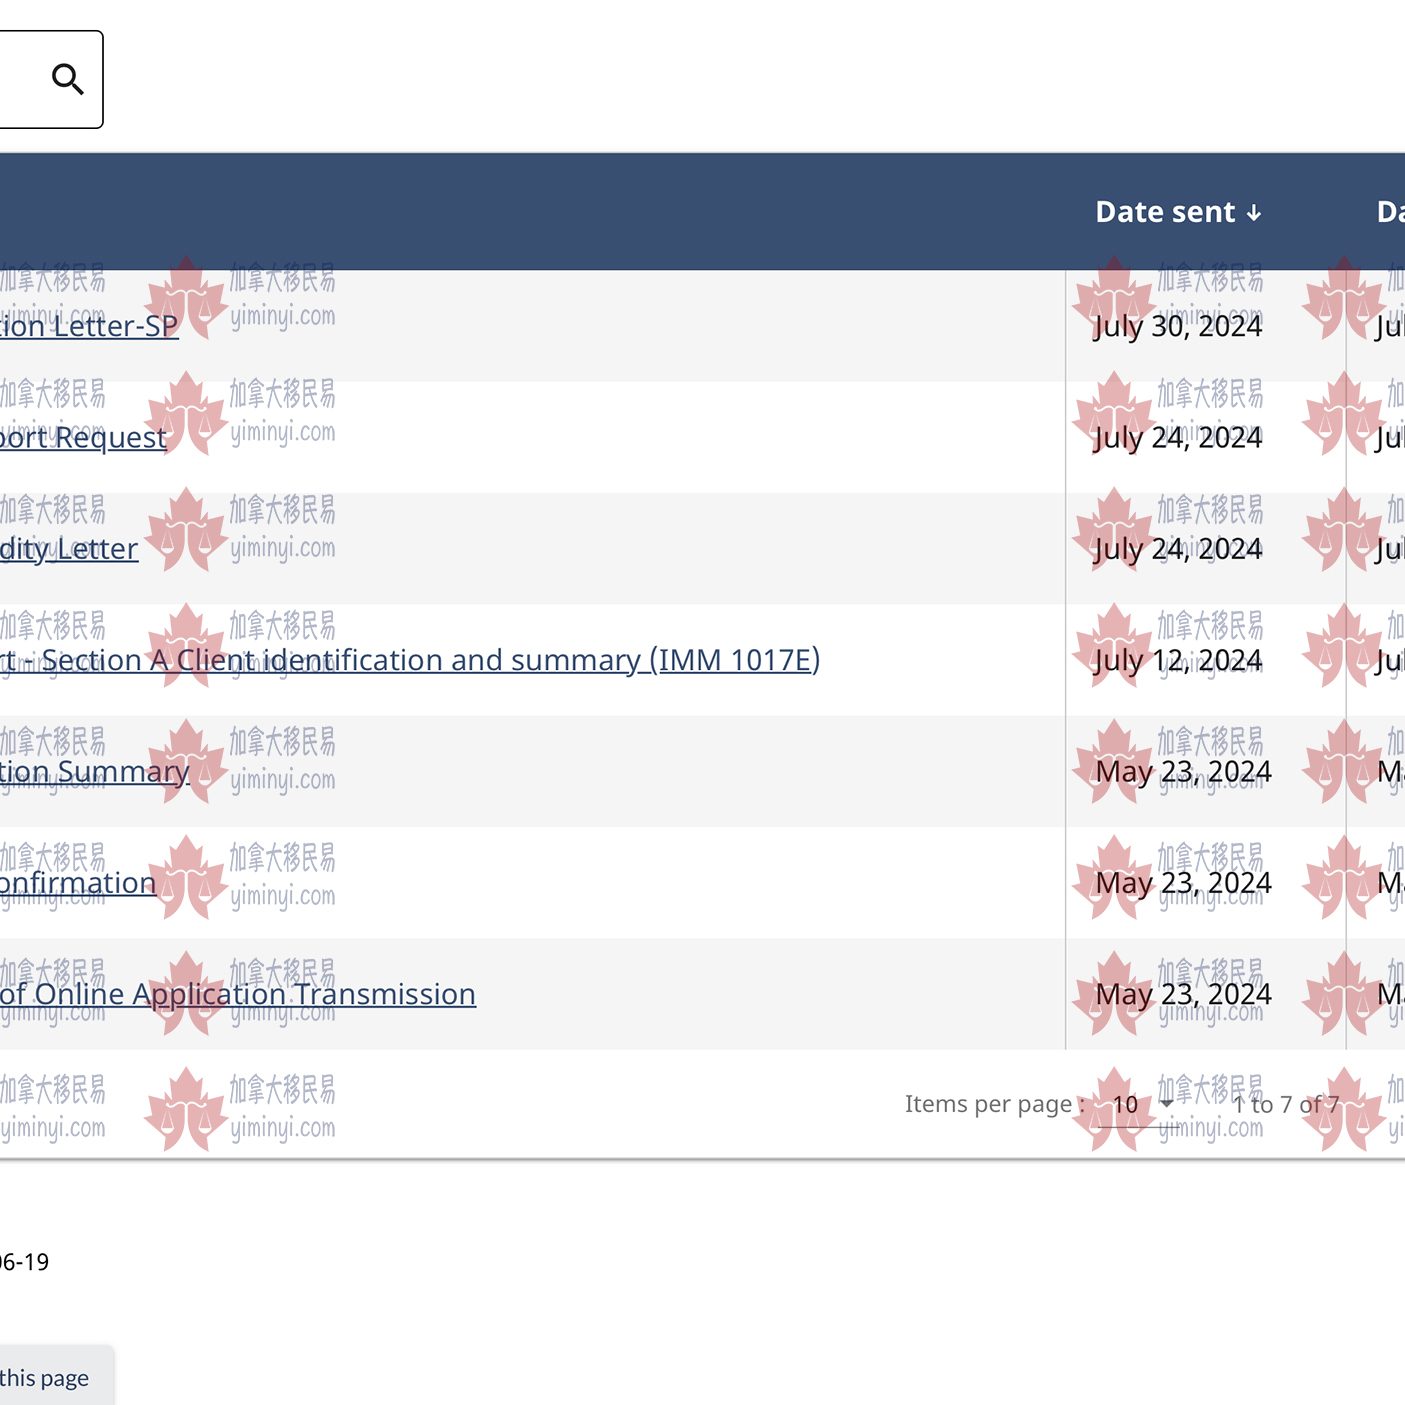Click the May 23, 2024 date in Transmission row
The width and height of the screenshot is (1405, 1405).
coord(1183,994)
